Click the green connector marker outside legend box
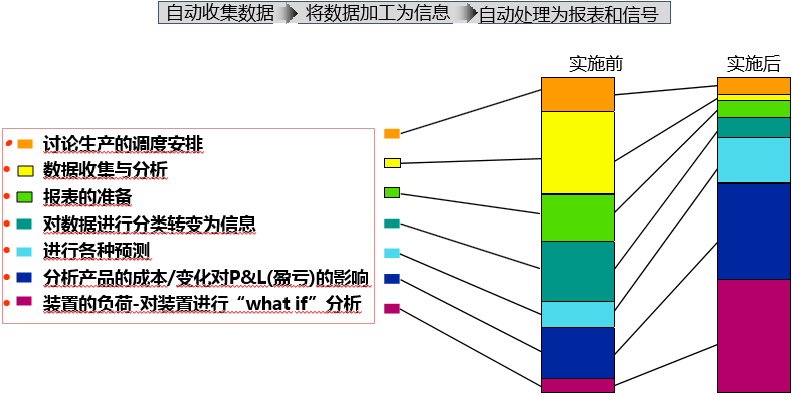Image resolution: width=792 pixels, height=397 pixels. (392, 192)
